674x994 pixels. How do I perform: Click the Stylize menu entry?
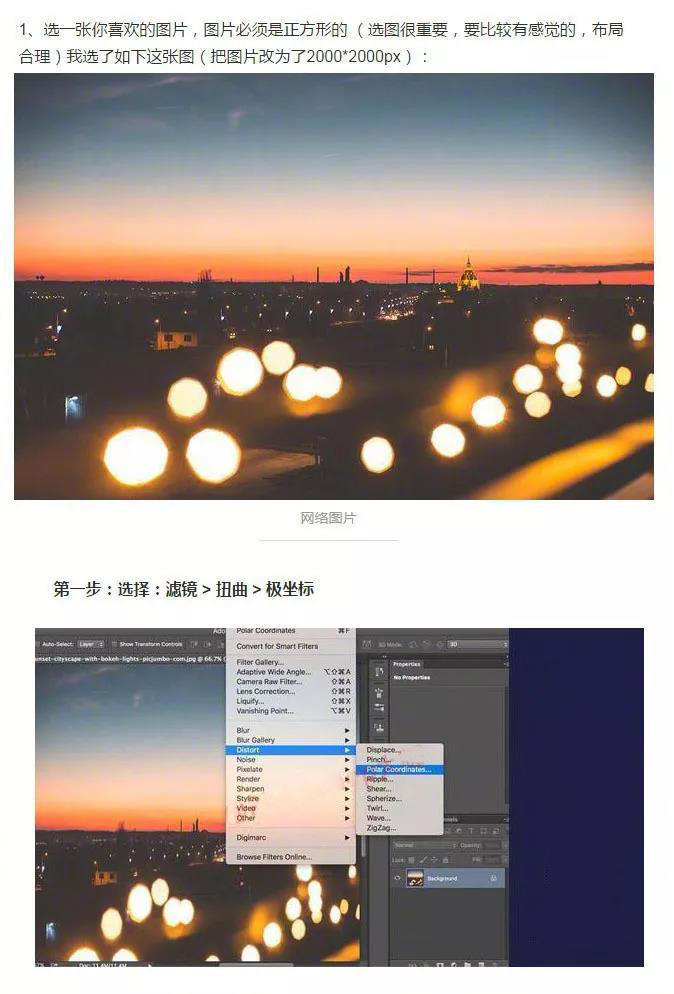[291, 799]
